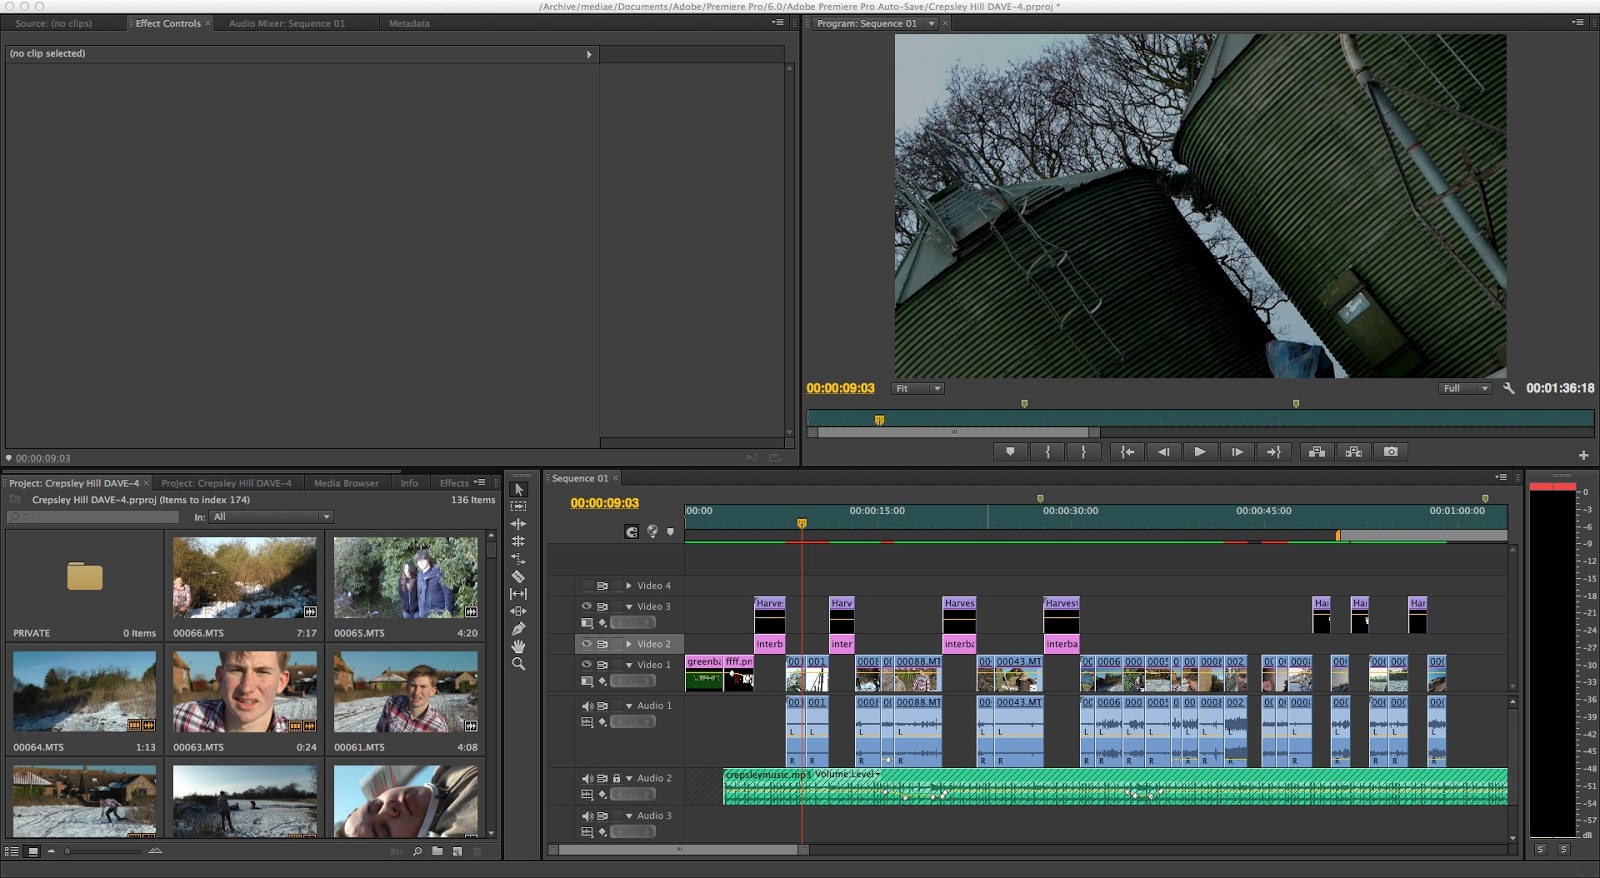Open the 00063.MTS clip thumbnail
The height and width of the screenshot is (878, 1600).
[x=245, y=692]
